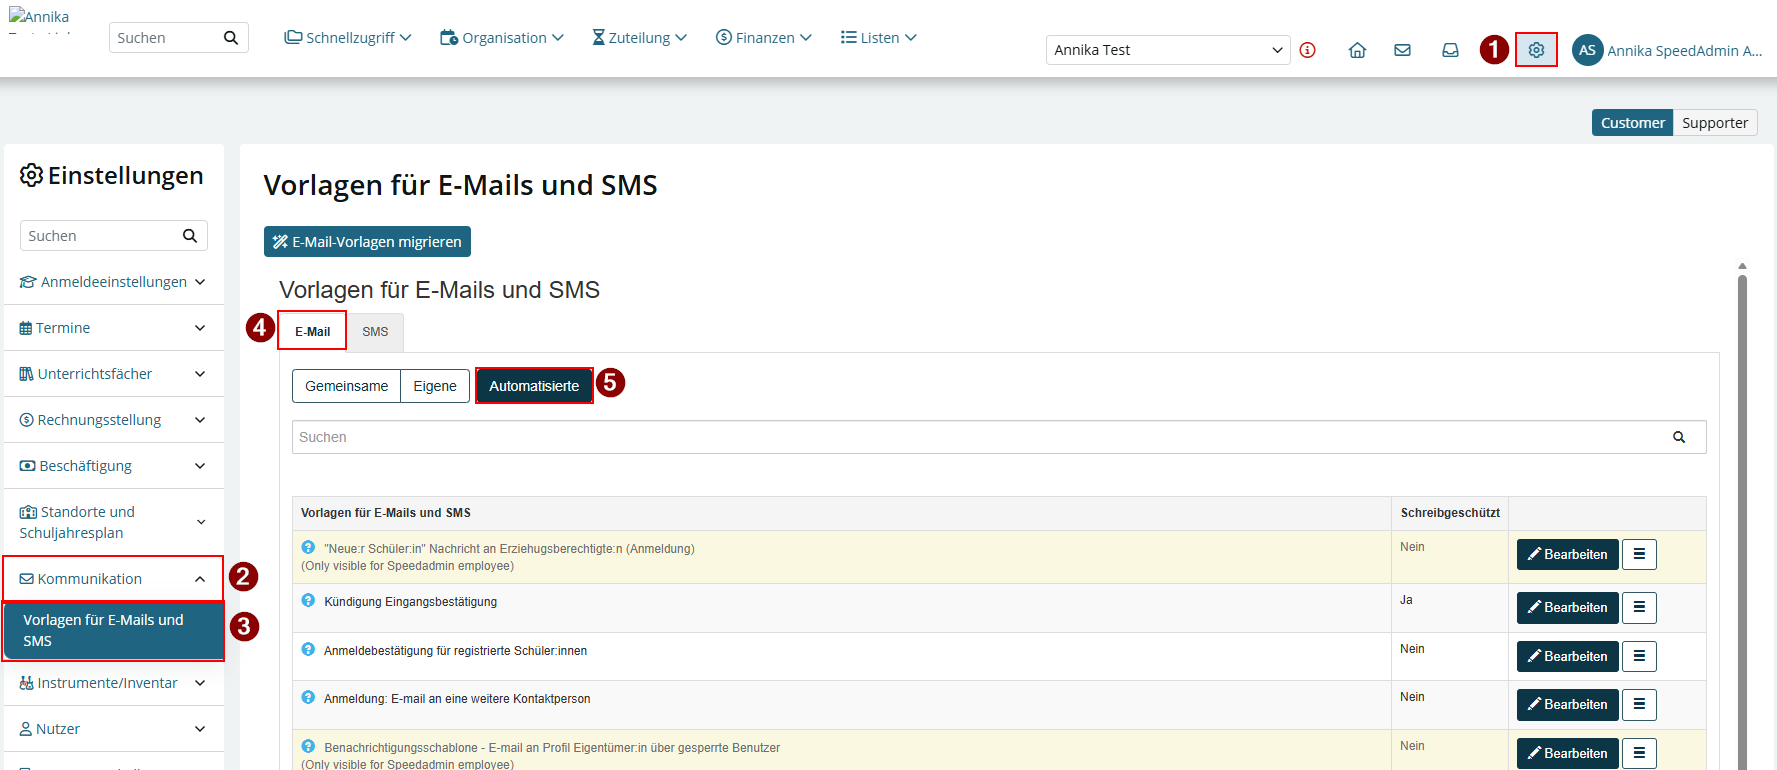Click the template panel vertical scrollbar
Image resolution: width=1777 pixels, height=770 pixels.
(x=1742, y=520)
